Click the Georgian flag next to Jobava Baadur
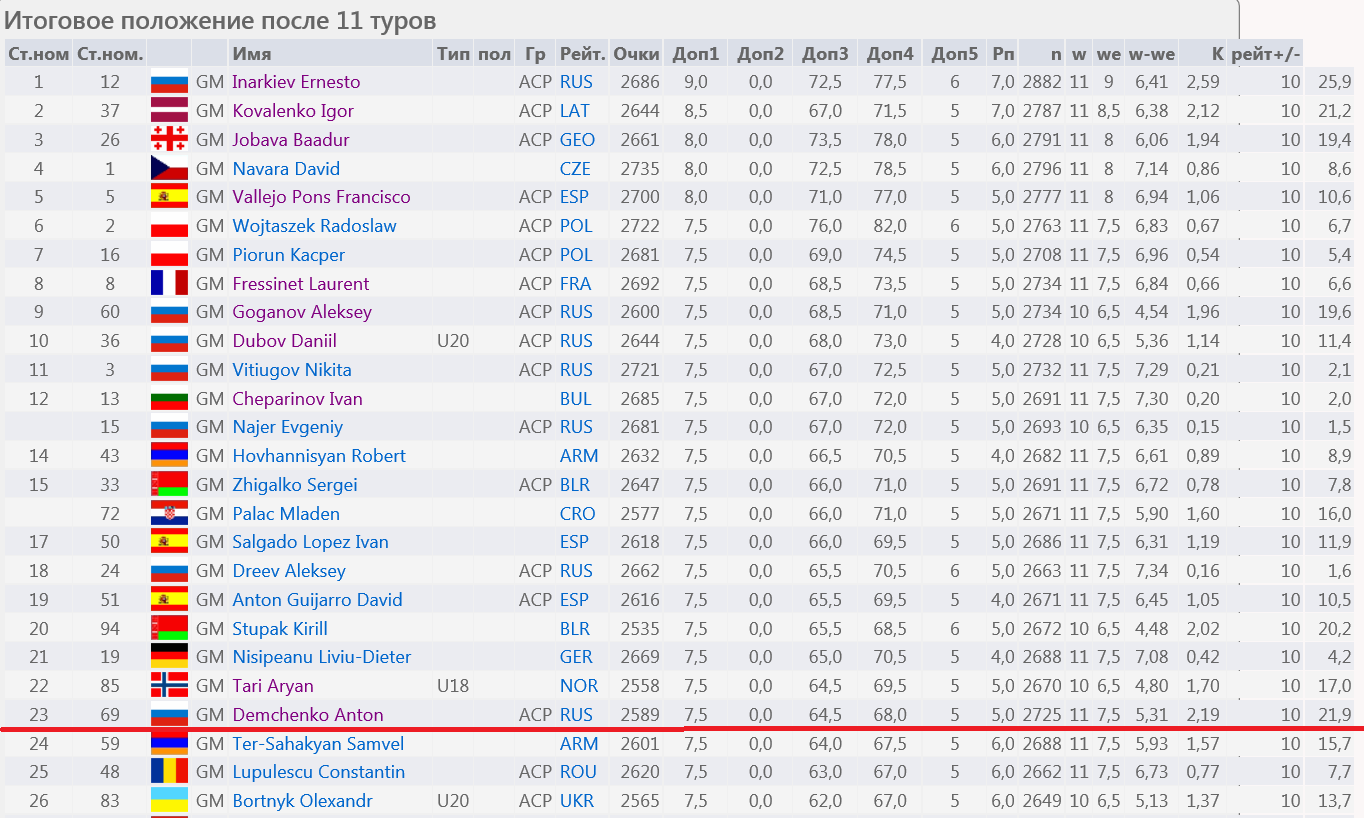 point(169,139)
